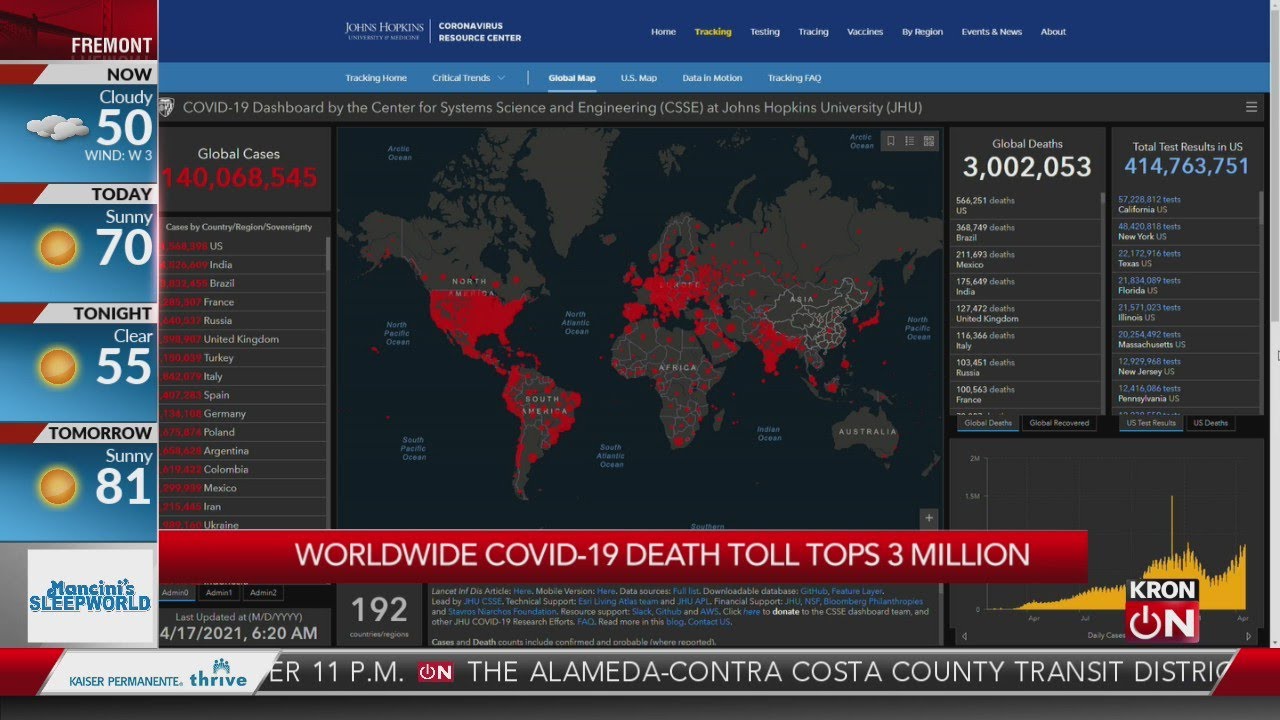Screen dimensions: 1280x720
Task: Click the right arrow under the Daily Cases chart
Action: click(1248, 636)
